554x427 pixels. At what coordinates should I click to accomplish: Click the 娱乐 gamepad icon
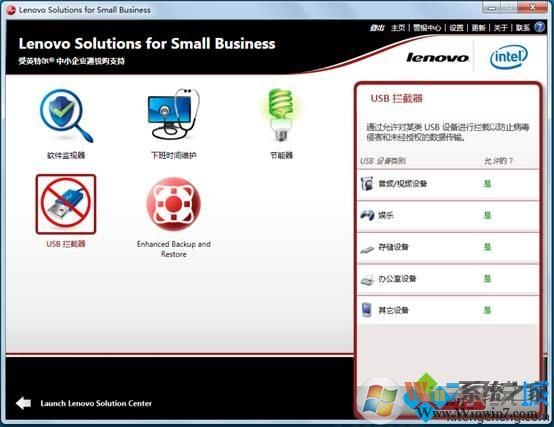pyautogui.click(x=367, y=215)
